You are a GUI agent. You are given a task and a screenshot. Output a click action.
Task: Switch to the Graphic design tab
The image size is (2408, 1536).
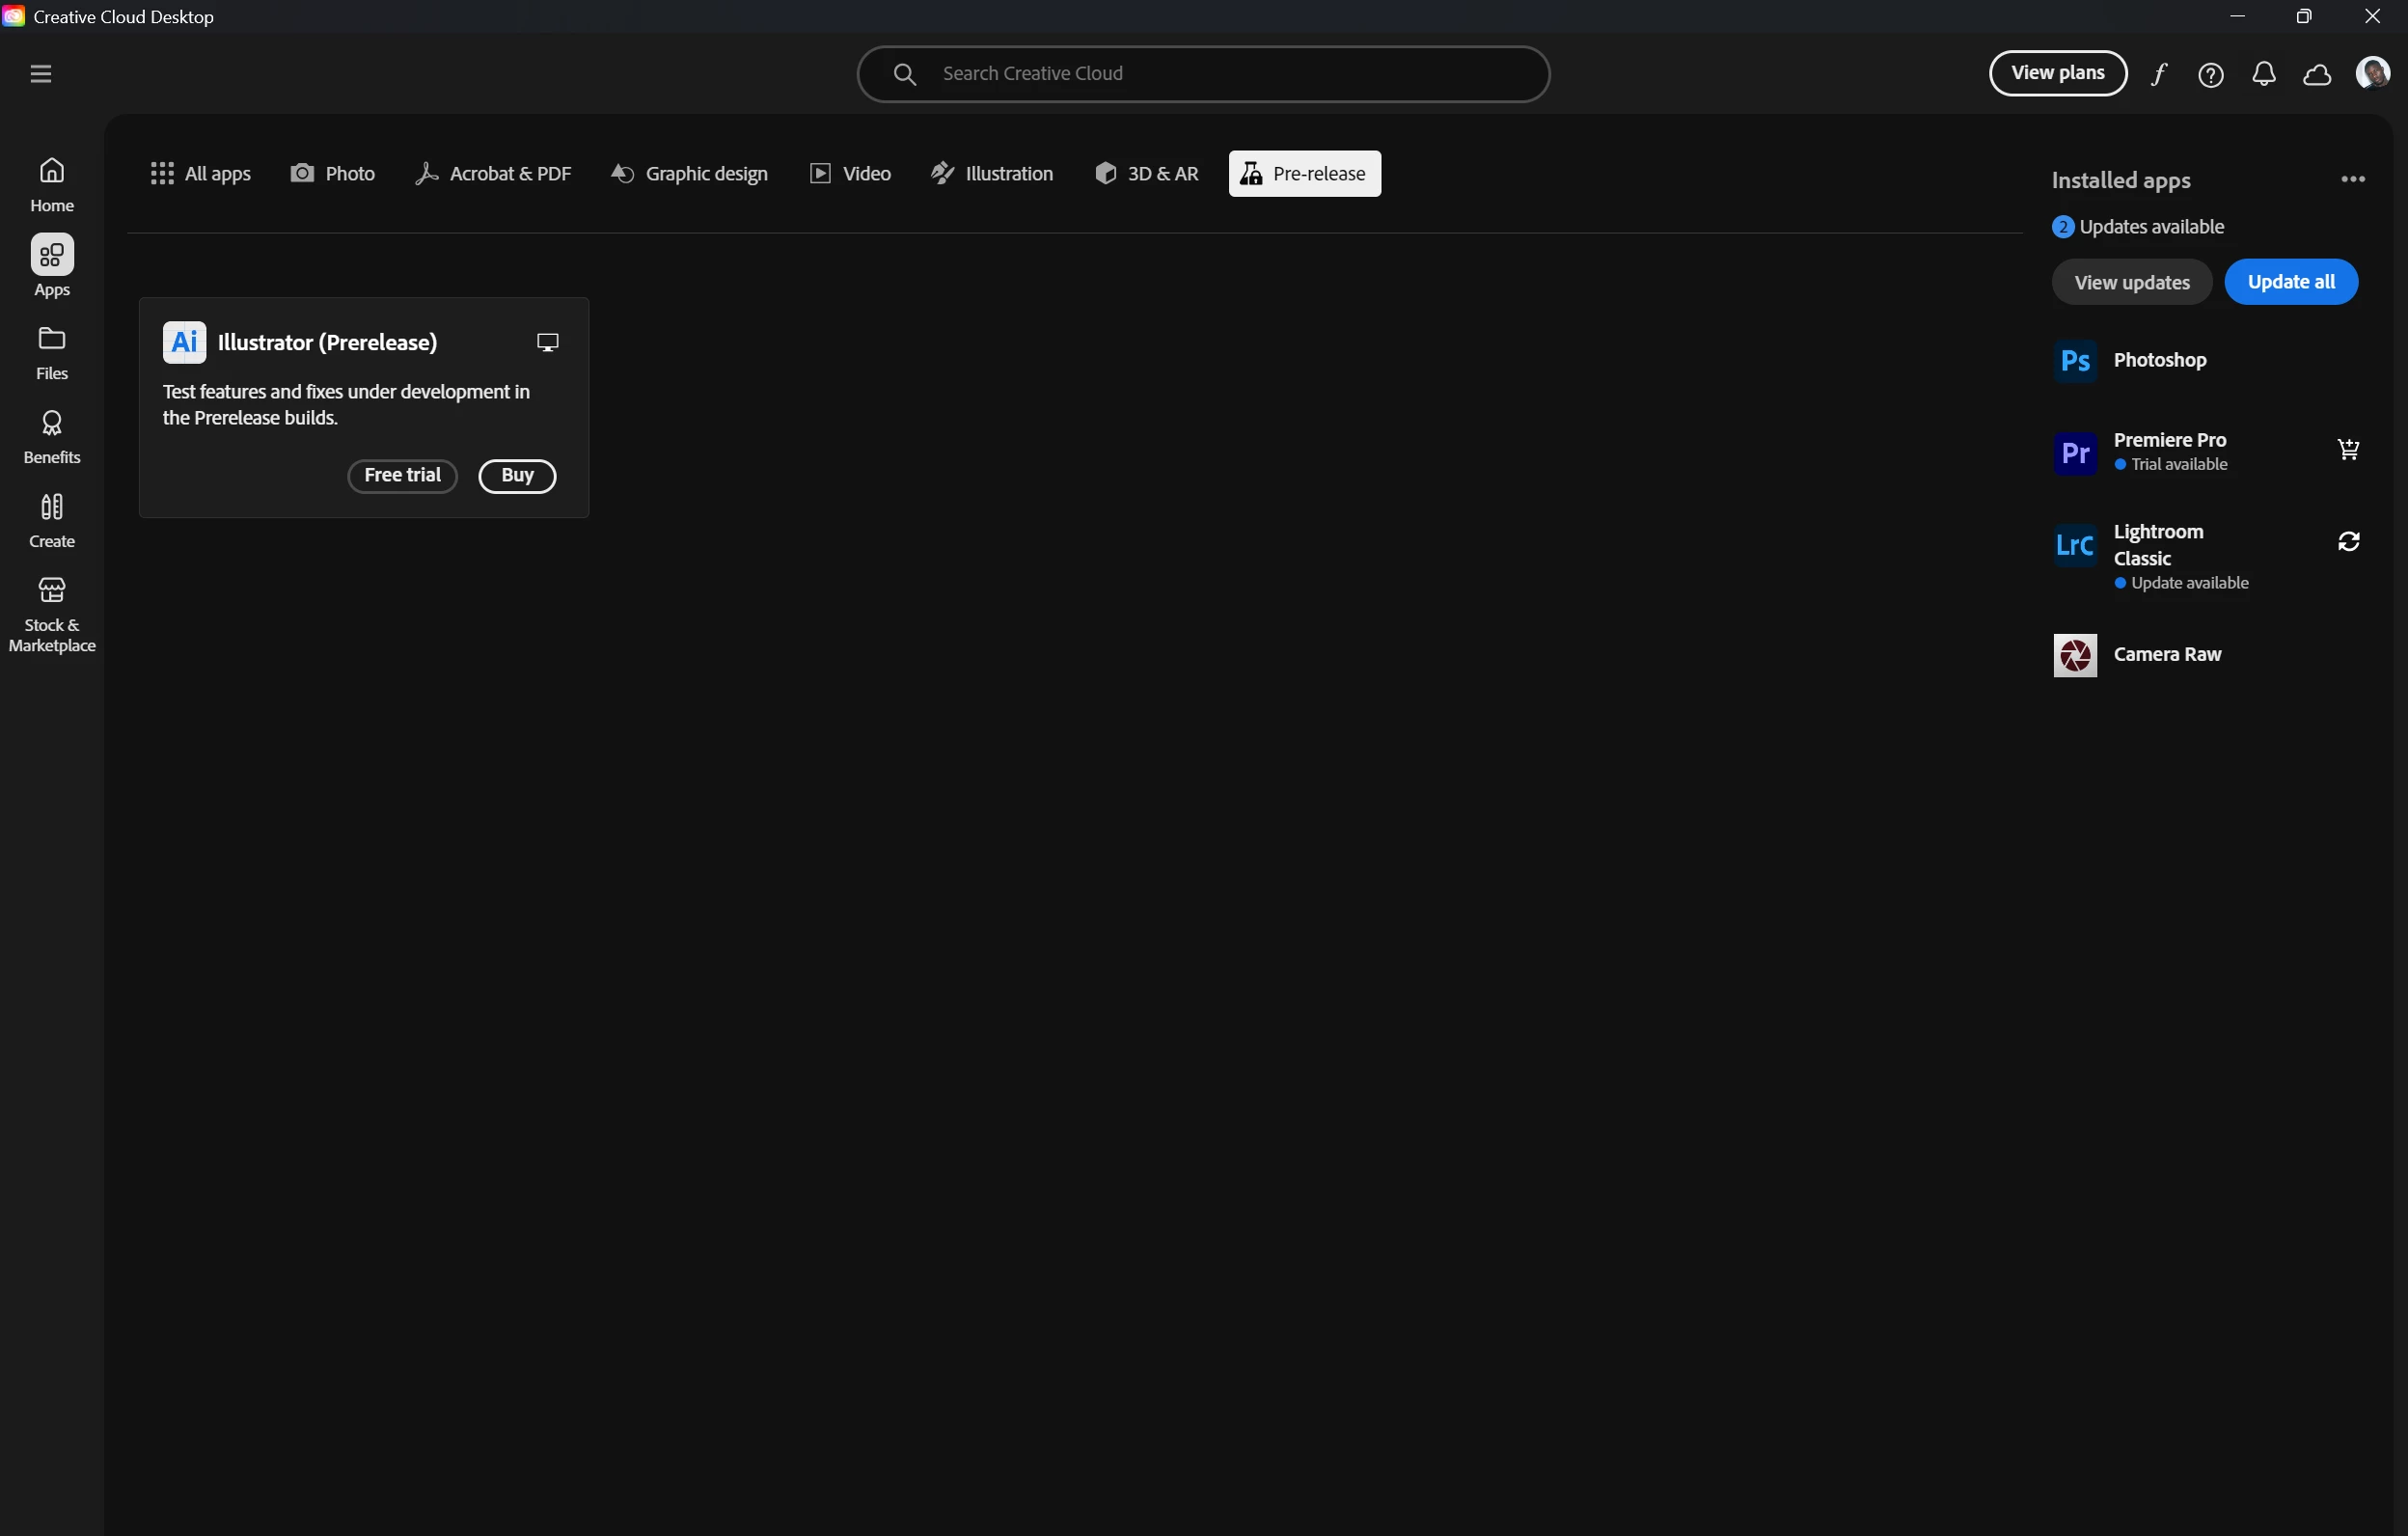[x=689, y=174]
